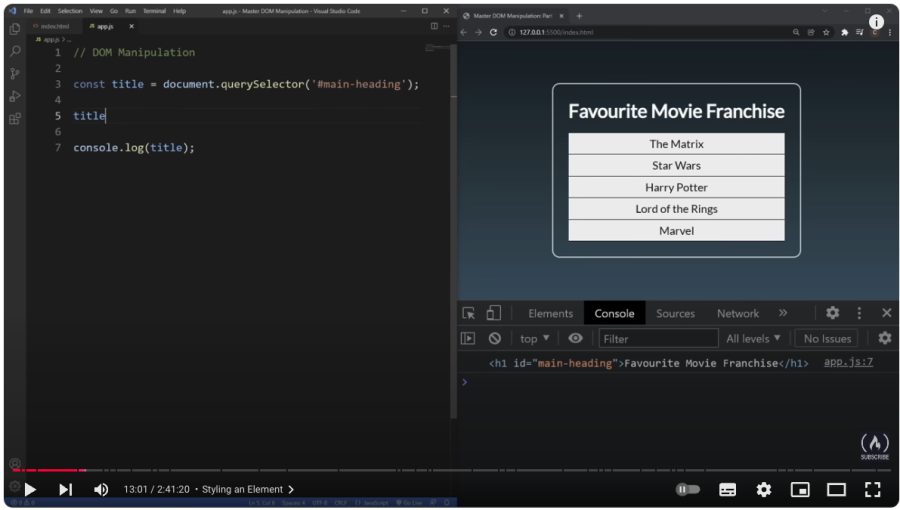Viewport: 900px width, 510px height.
Task: Click the Marvel list item
Action: [676, 231]
